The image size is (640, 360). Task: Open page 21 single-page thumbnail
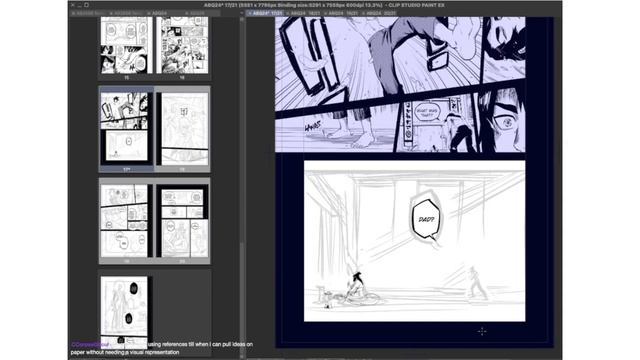pos(127,312)
